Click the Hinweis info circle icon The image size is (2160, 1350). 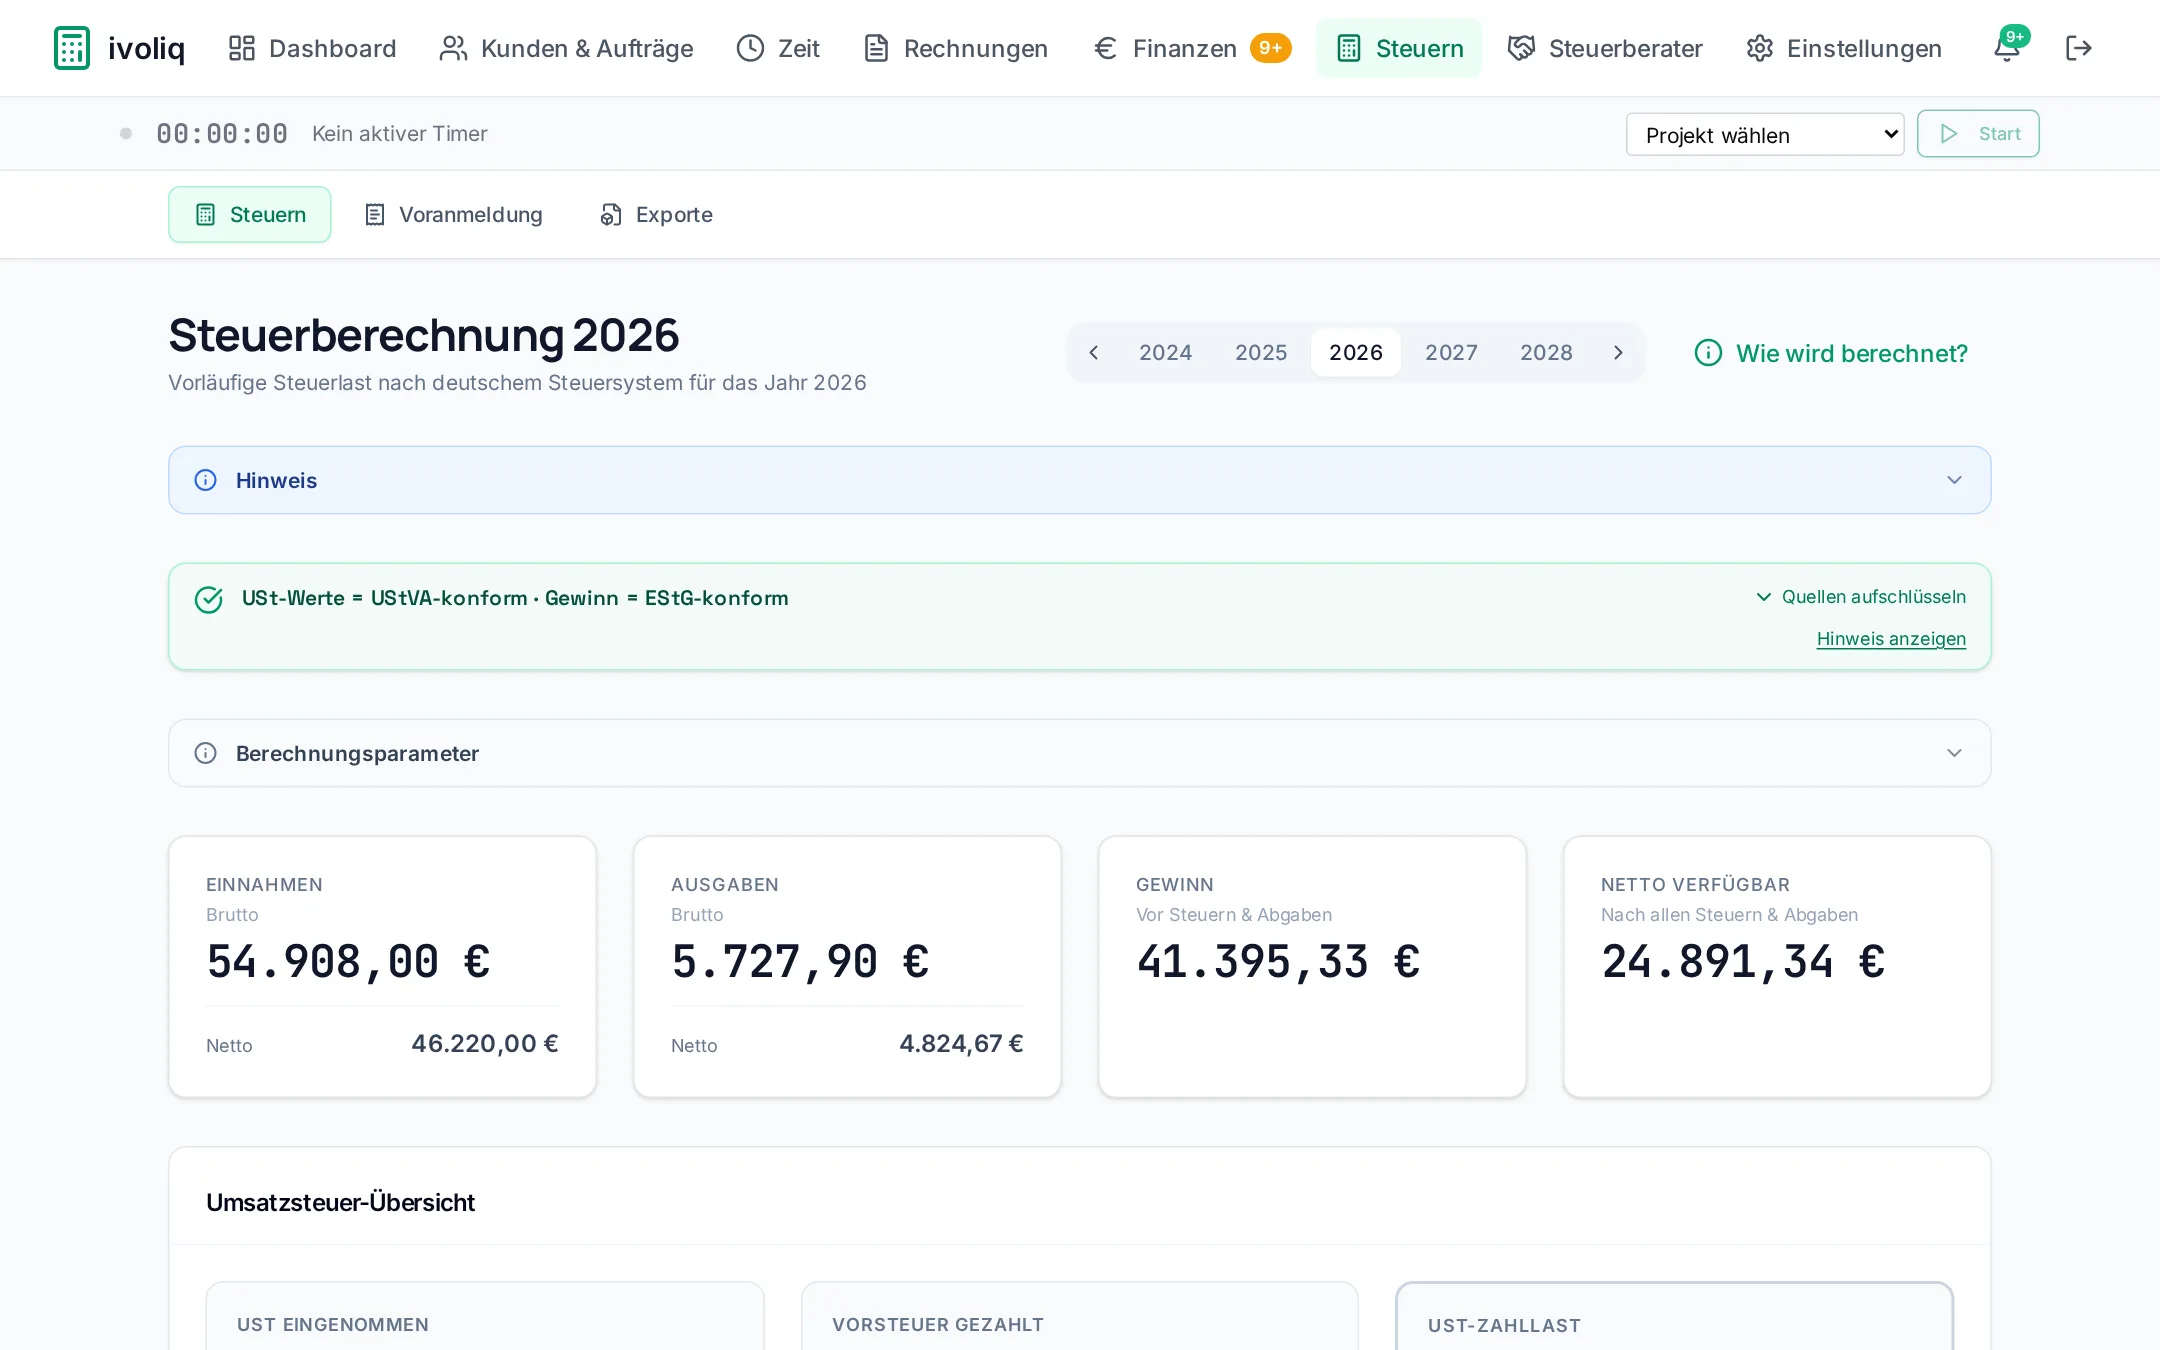205,480
